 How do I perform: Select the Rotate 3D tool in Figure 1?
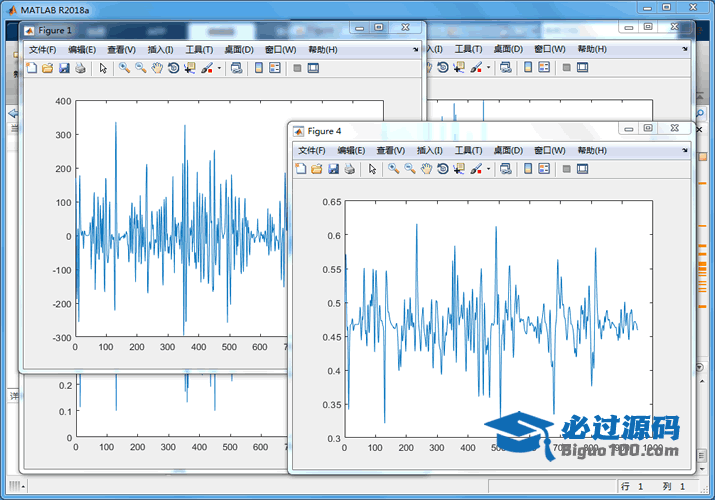pyautogui.click(x=173, y=68)
